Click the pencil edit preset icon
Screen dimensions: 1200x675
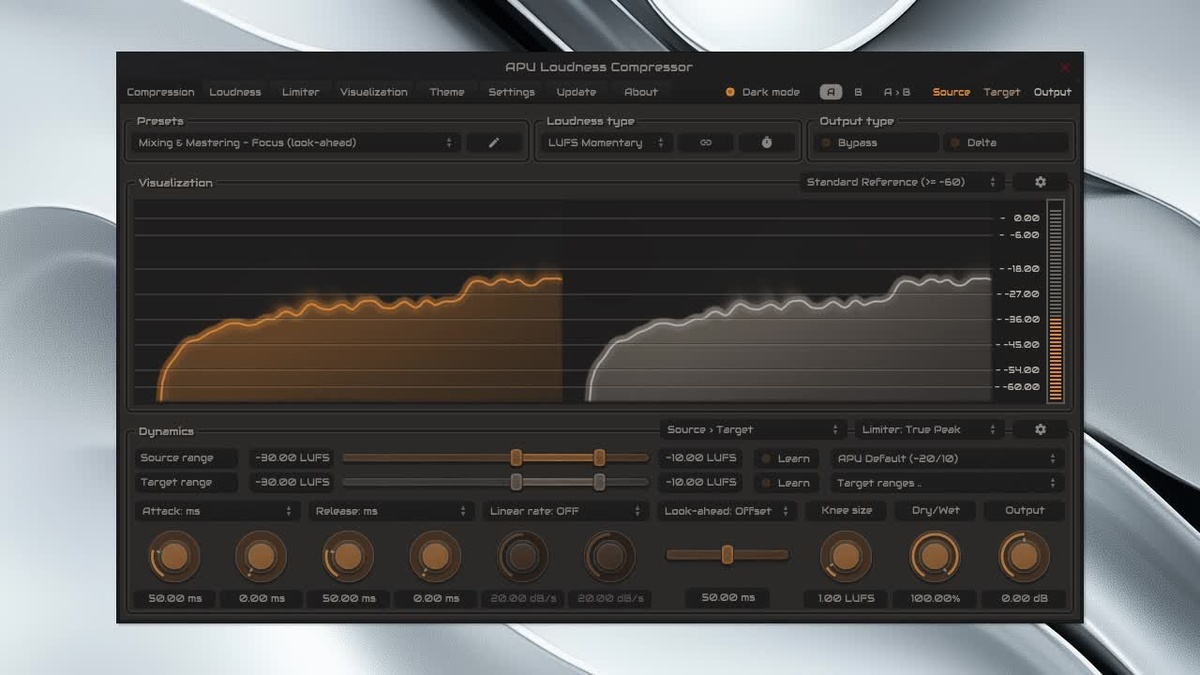pyautogui.click(x=493, y=143)
